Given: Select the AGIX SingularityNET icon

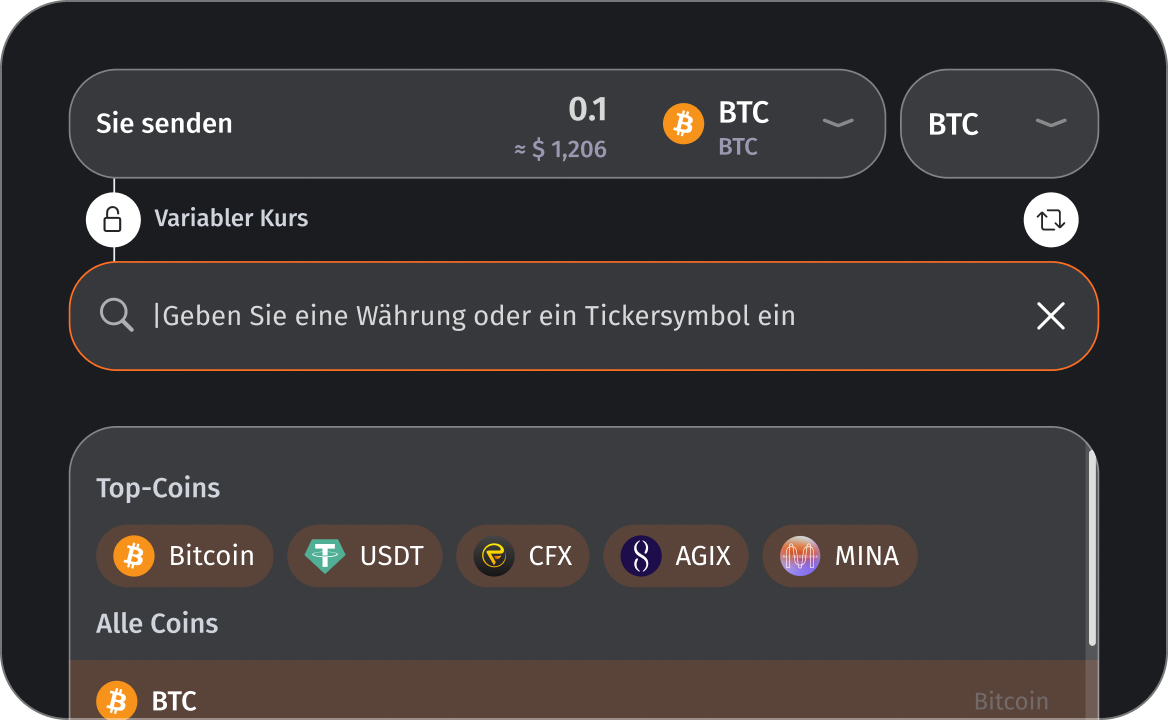Looking at the screenshot, I should [x=640, y=556].
